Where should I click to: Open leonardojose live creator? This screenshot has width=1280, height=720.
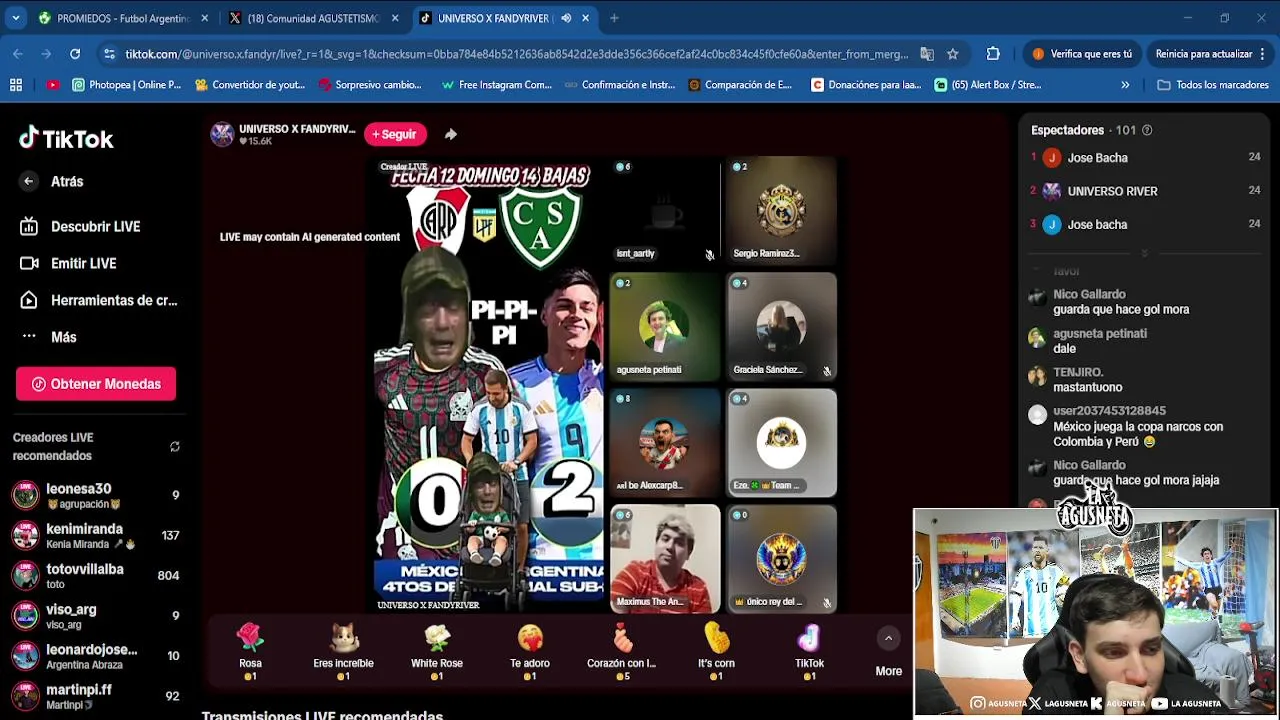click(x=95, y=655)
